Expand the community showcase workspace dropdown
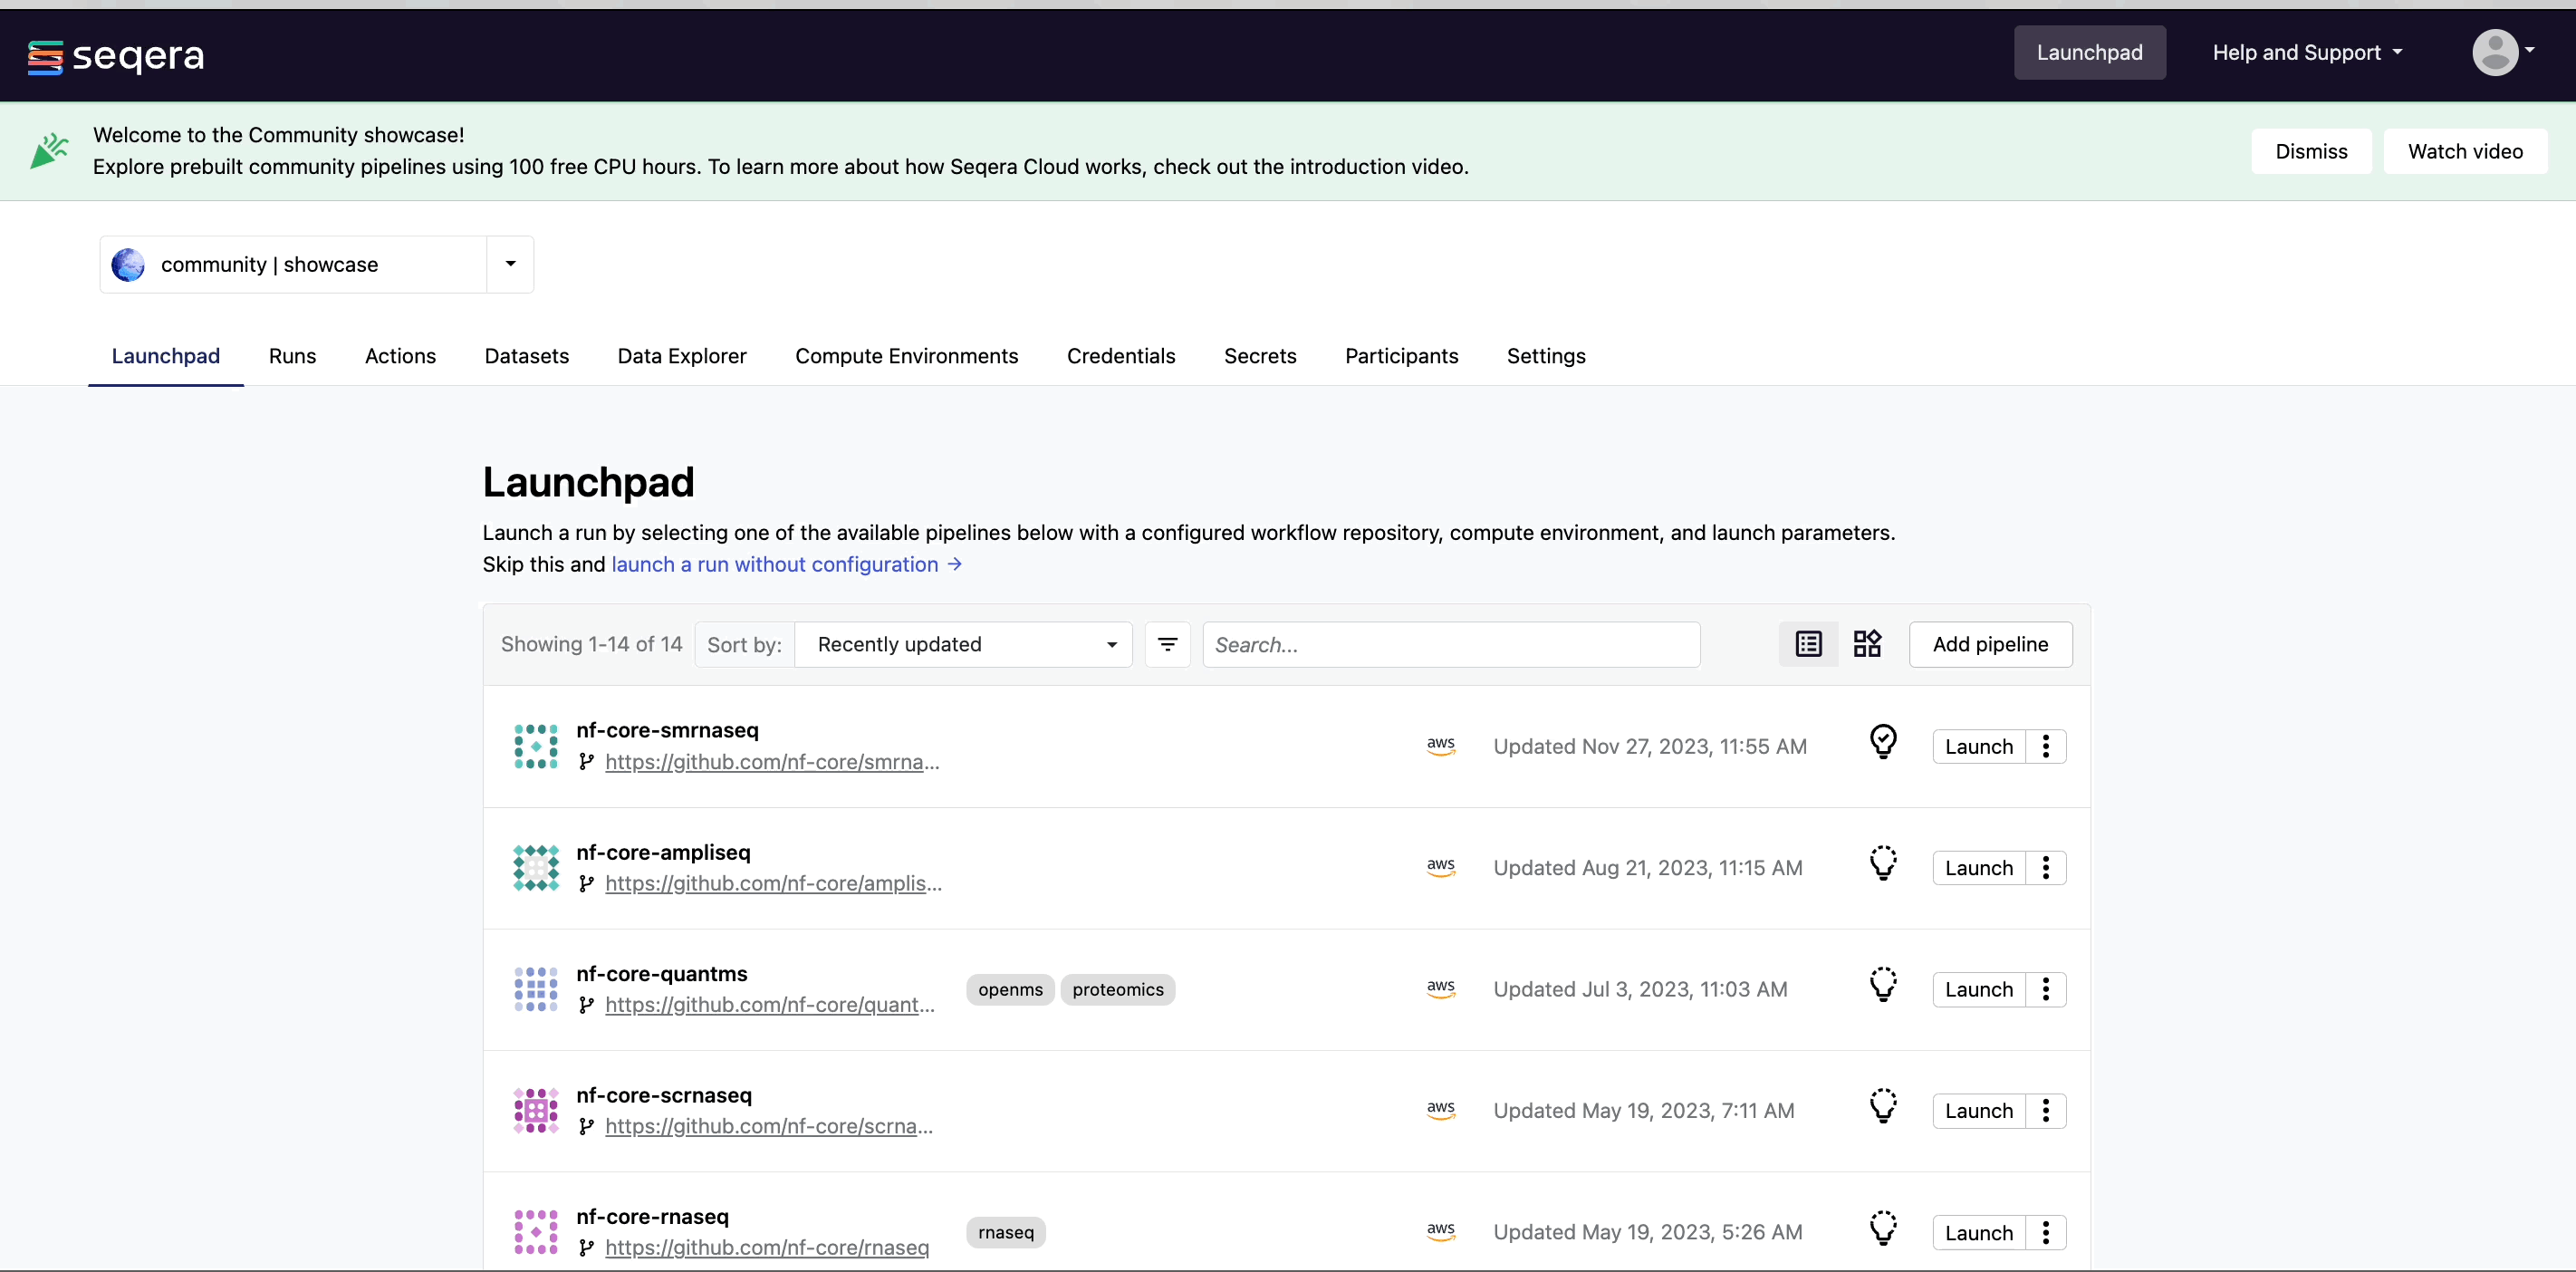Viewport: 2576px width, 1272px height. point(509,265)
